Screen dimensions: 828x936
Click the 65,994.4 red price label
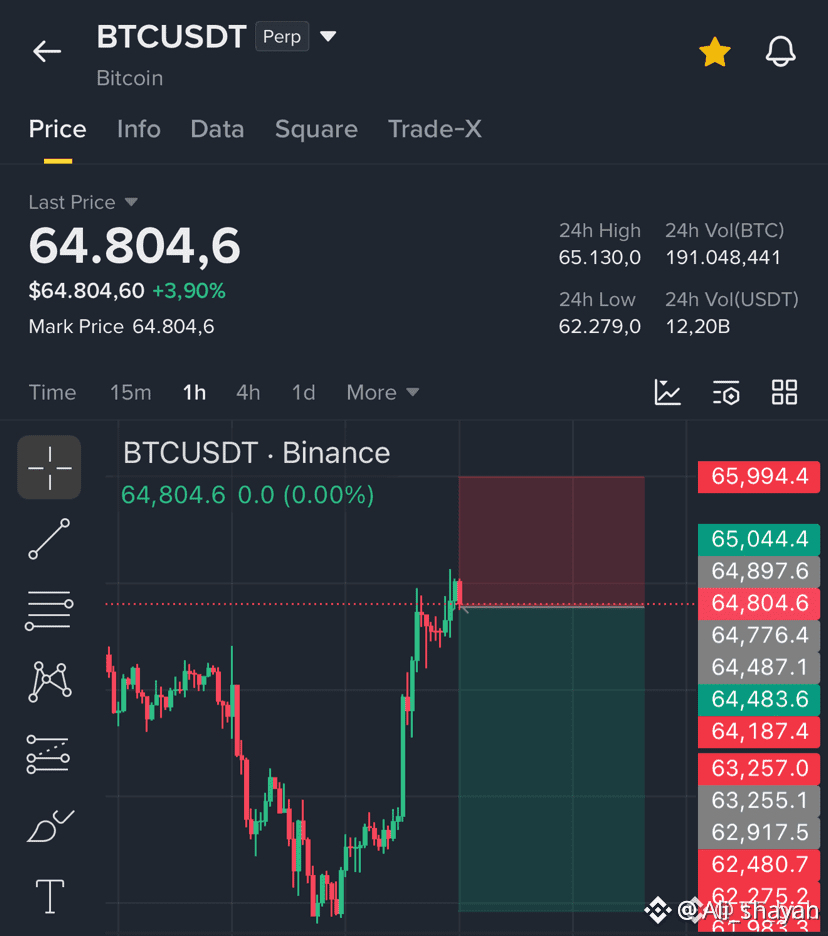(759, 476)
